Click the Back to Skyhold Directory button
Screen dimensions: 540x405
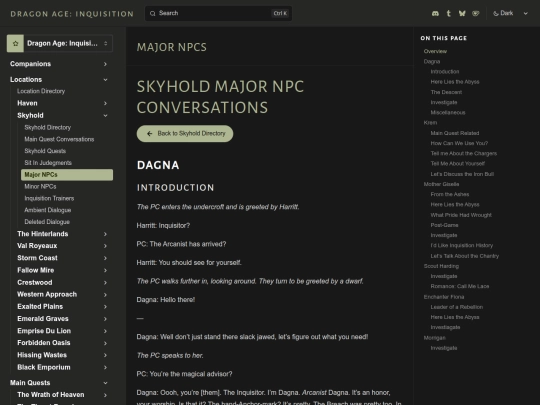pos(185,134)
